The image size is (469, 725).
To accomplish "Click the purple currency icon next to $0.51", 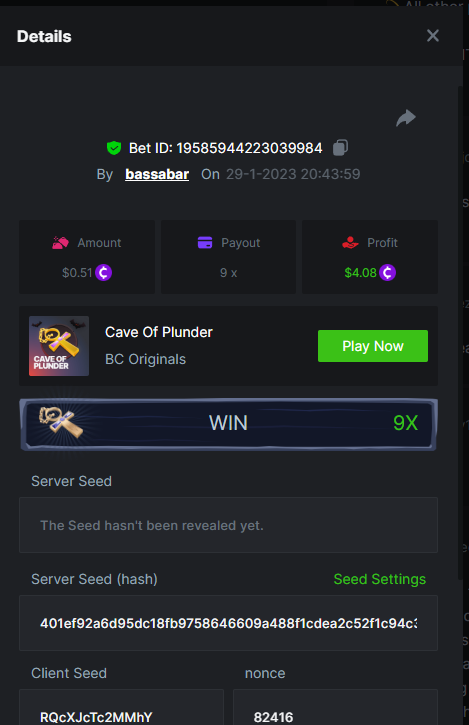I will [x=104, y=272].
